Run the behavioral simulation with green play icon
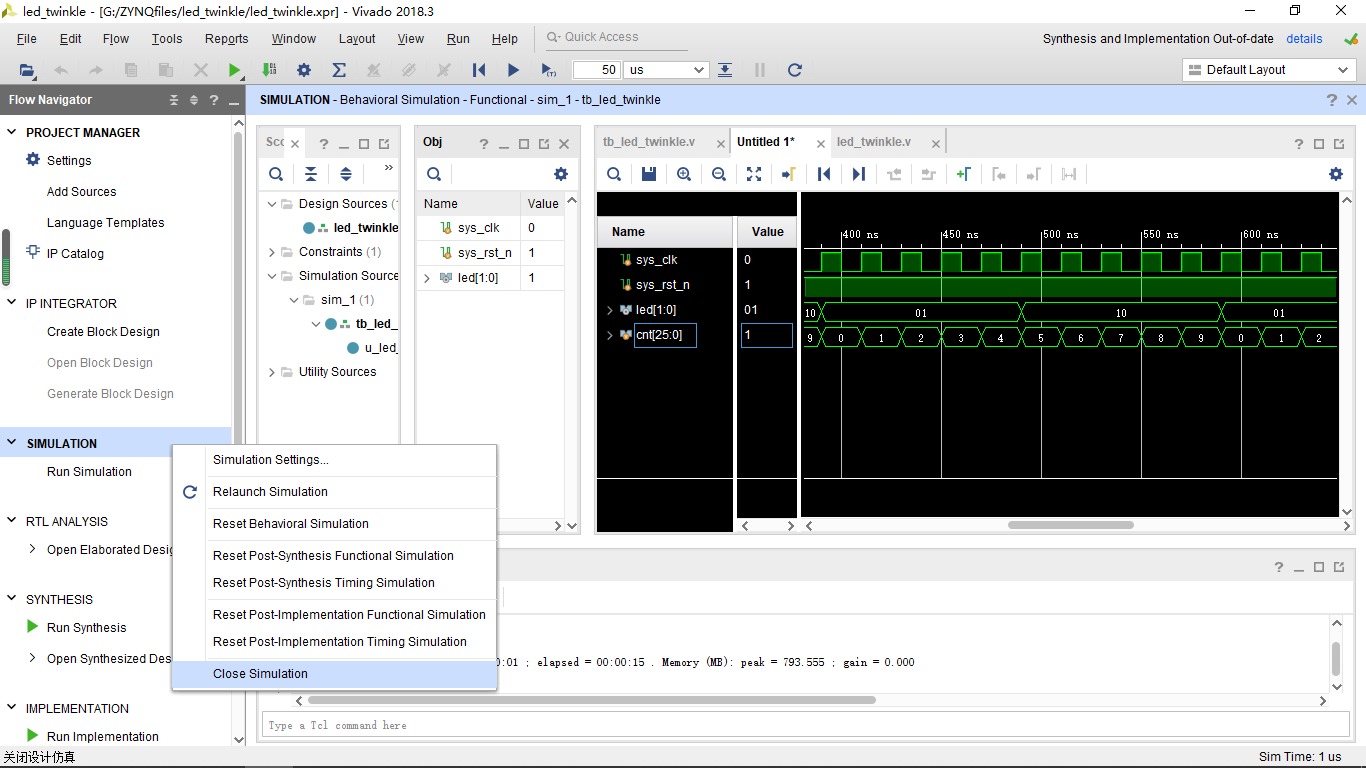The height and width of the screenshot is (768, 1366). pos(235,70)
